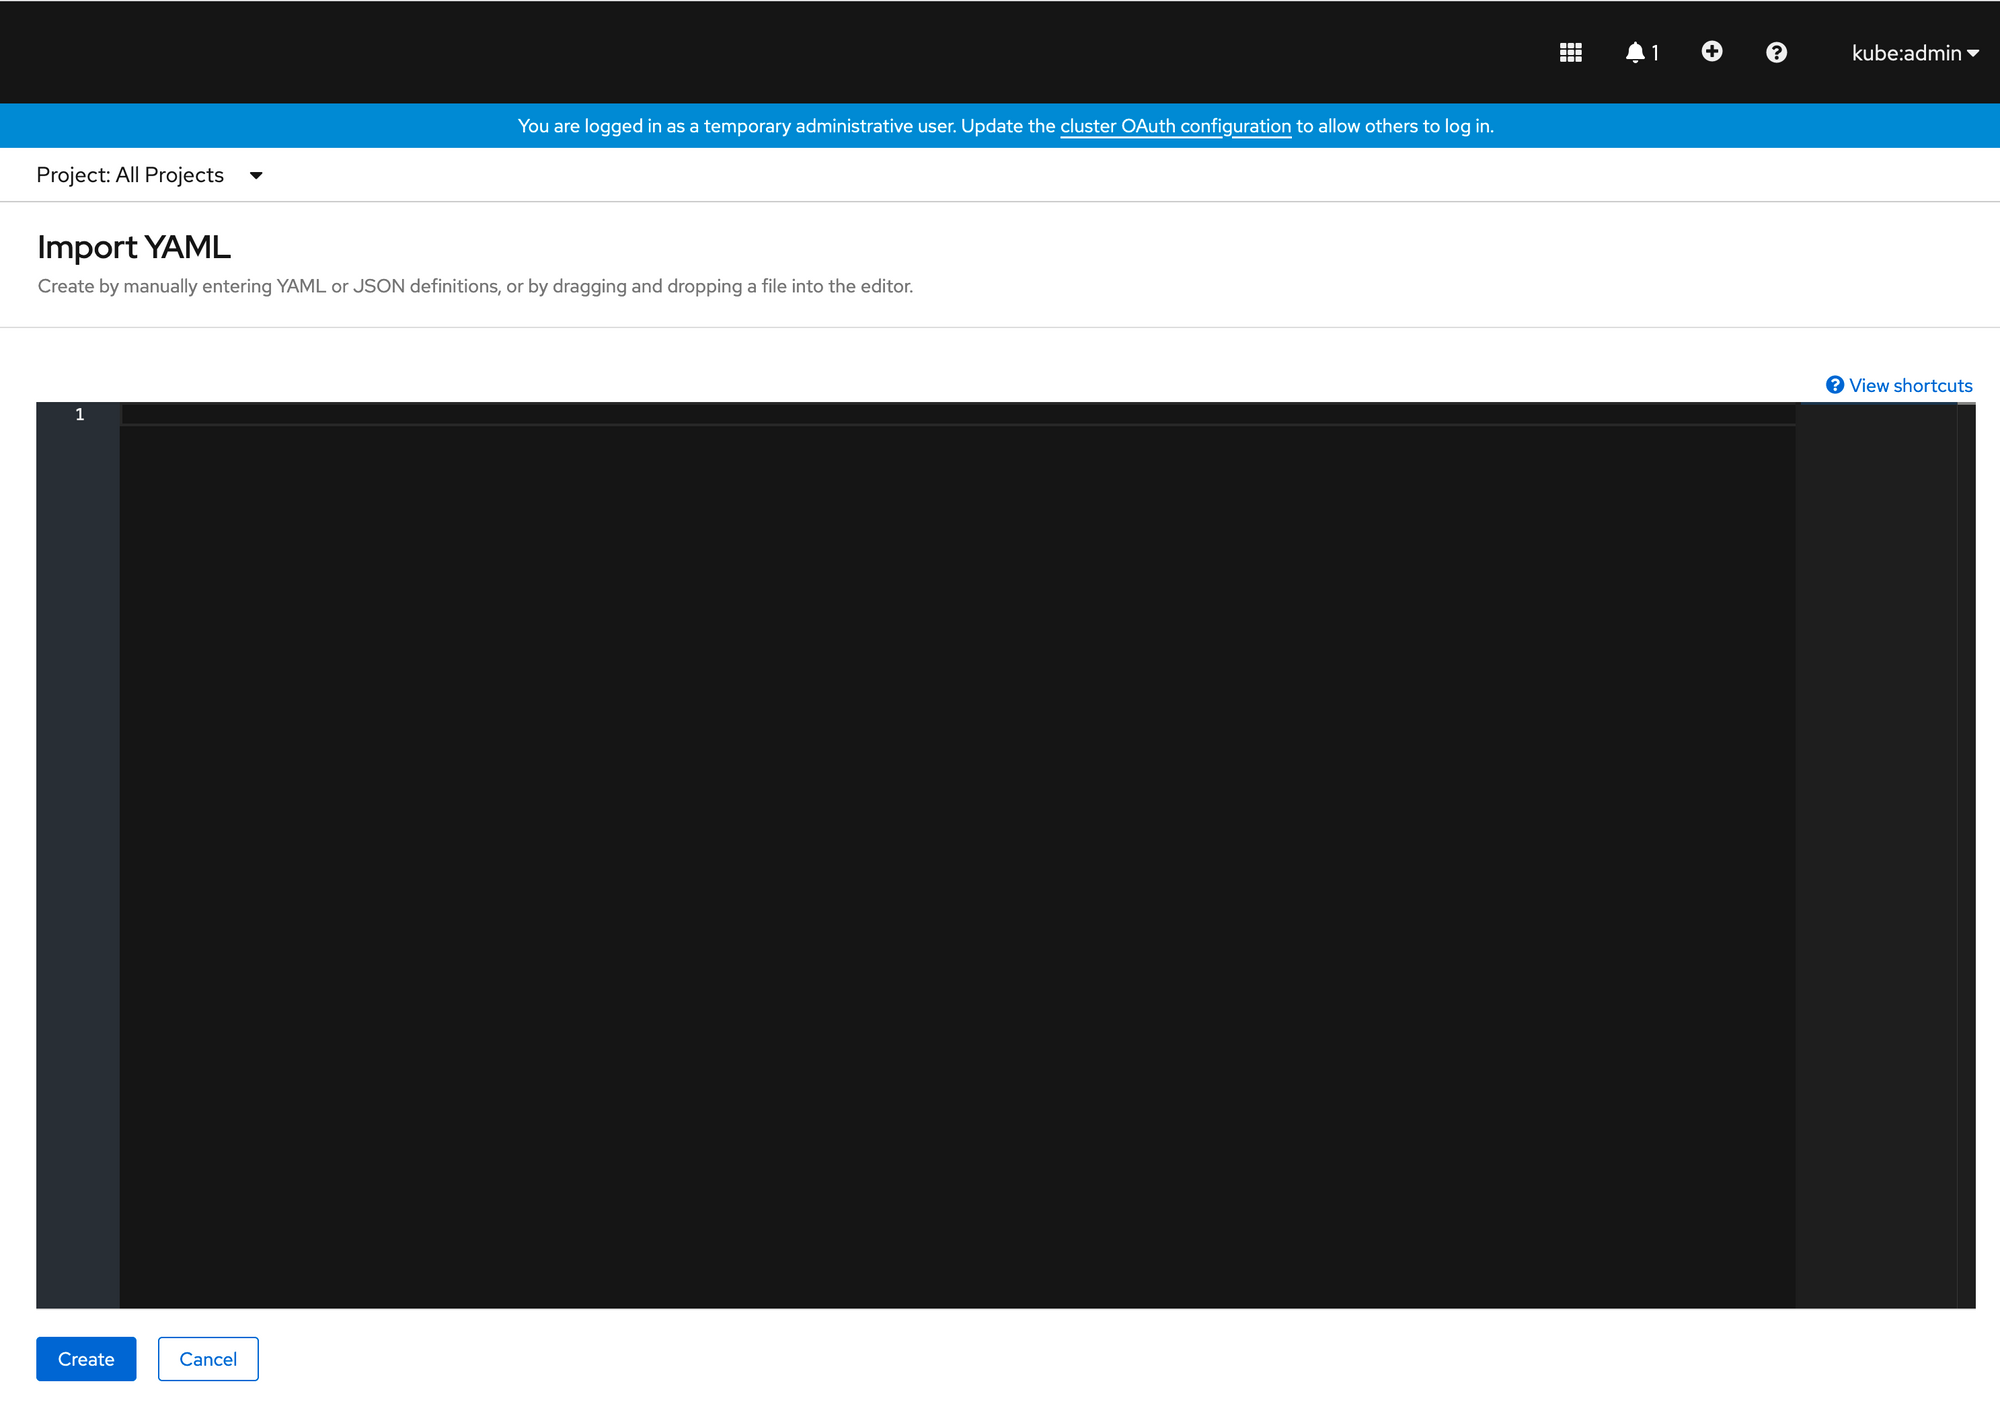Open the masthead help question icon
Viewport: 2000px width, 1408px height.
1776,53
